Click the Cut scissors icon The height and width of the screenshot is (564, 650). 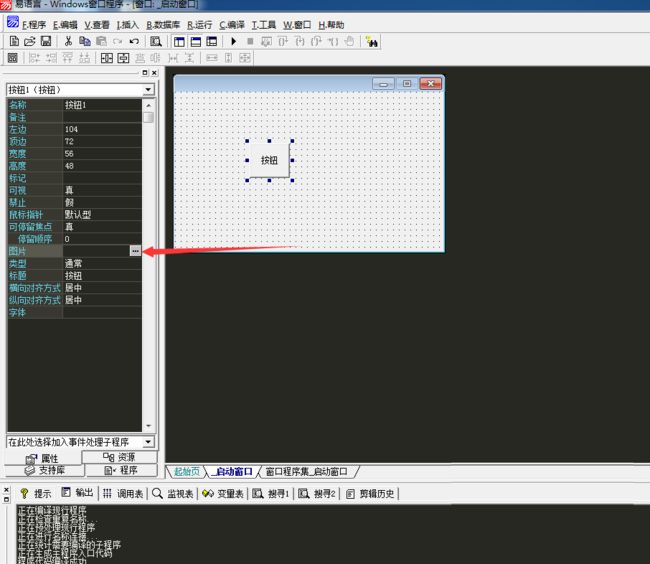coord(68,41)
